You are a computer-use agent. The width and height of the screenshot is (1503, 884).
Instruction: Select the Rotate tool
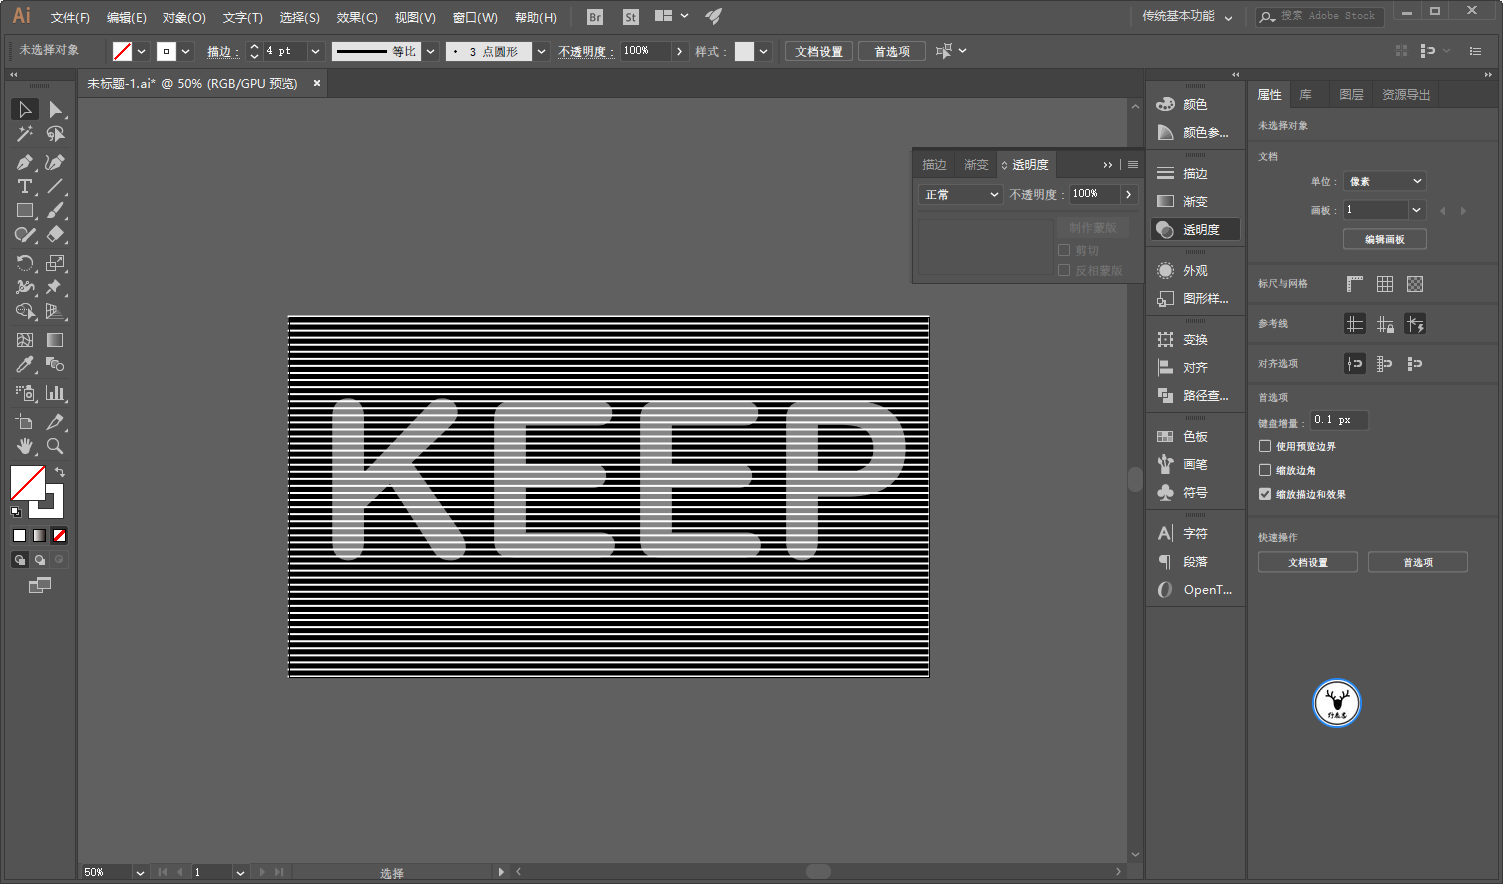(x=25, y=263)
